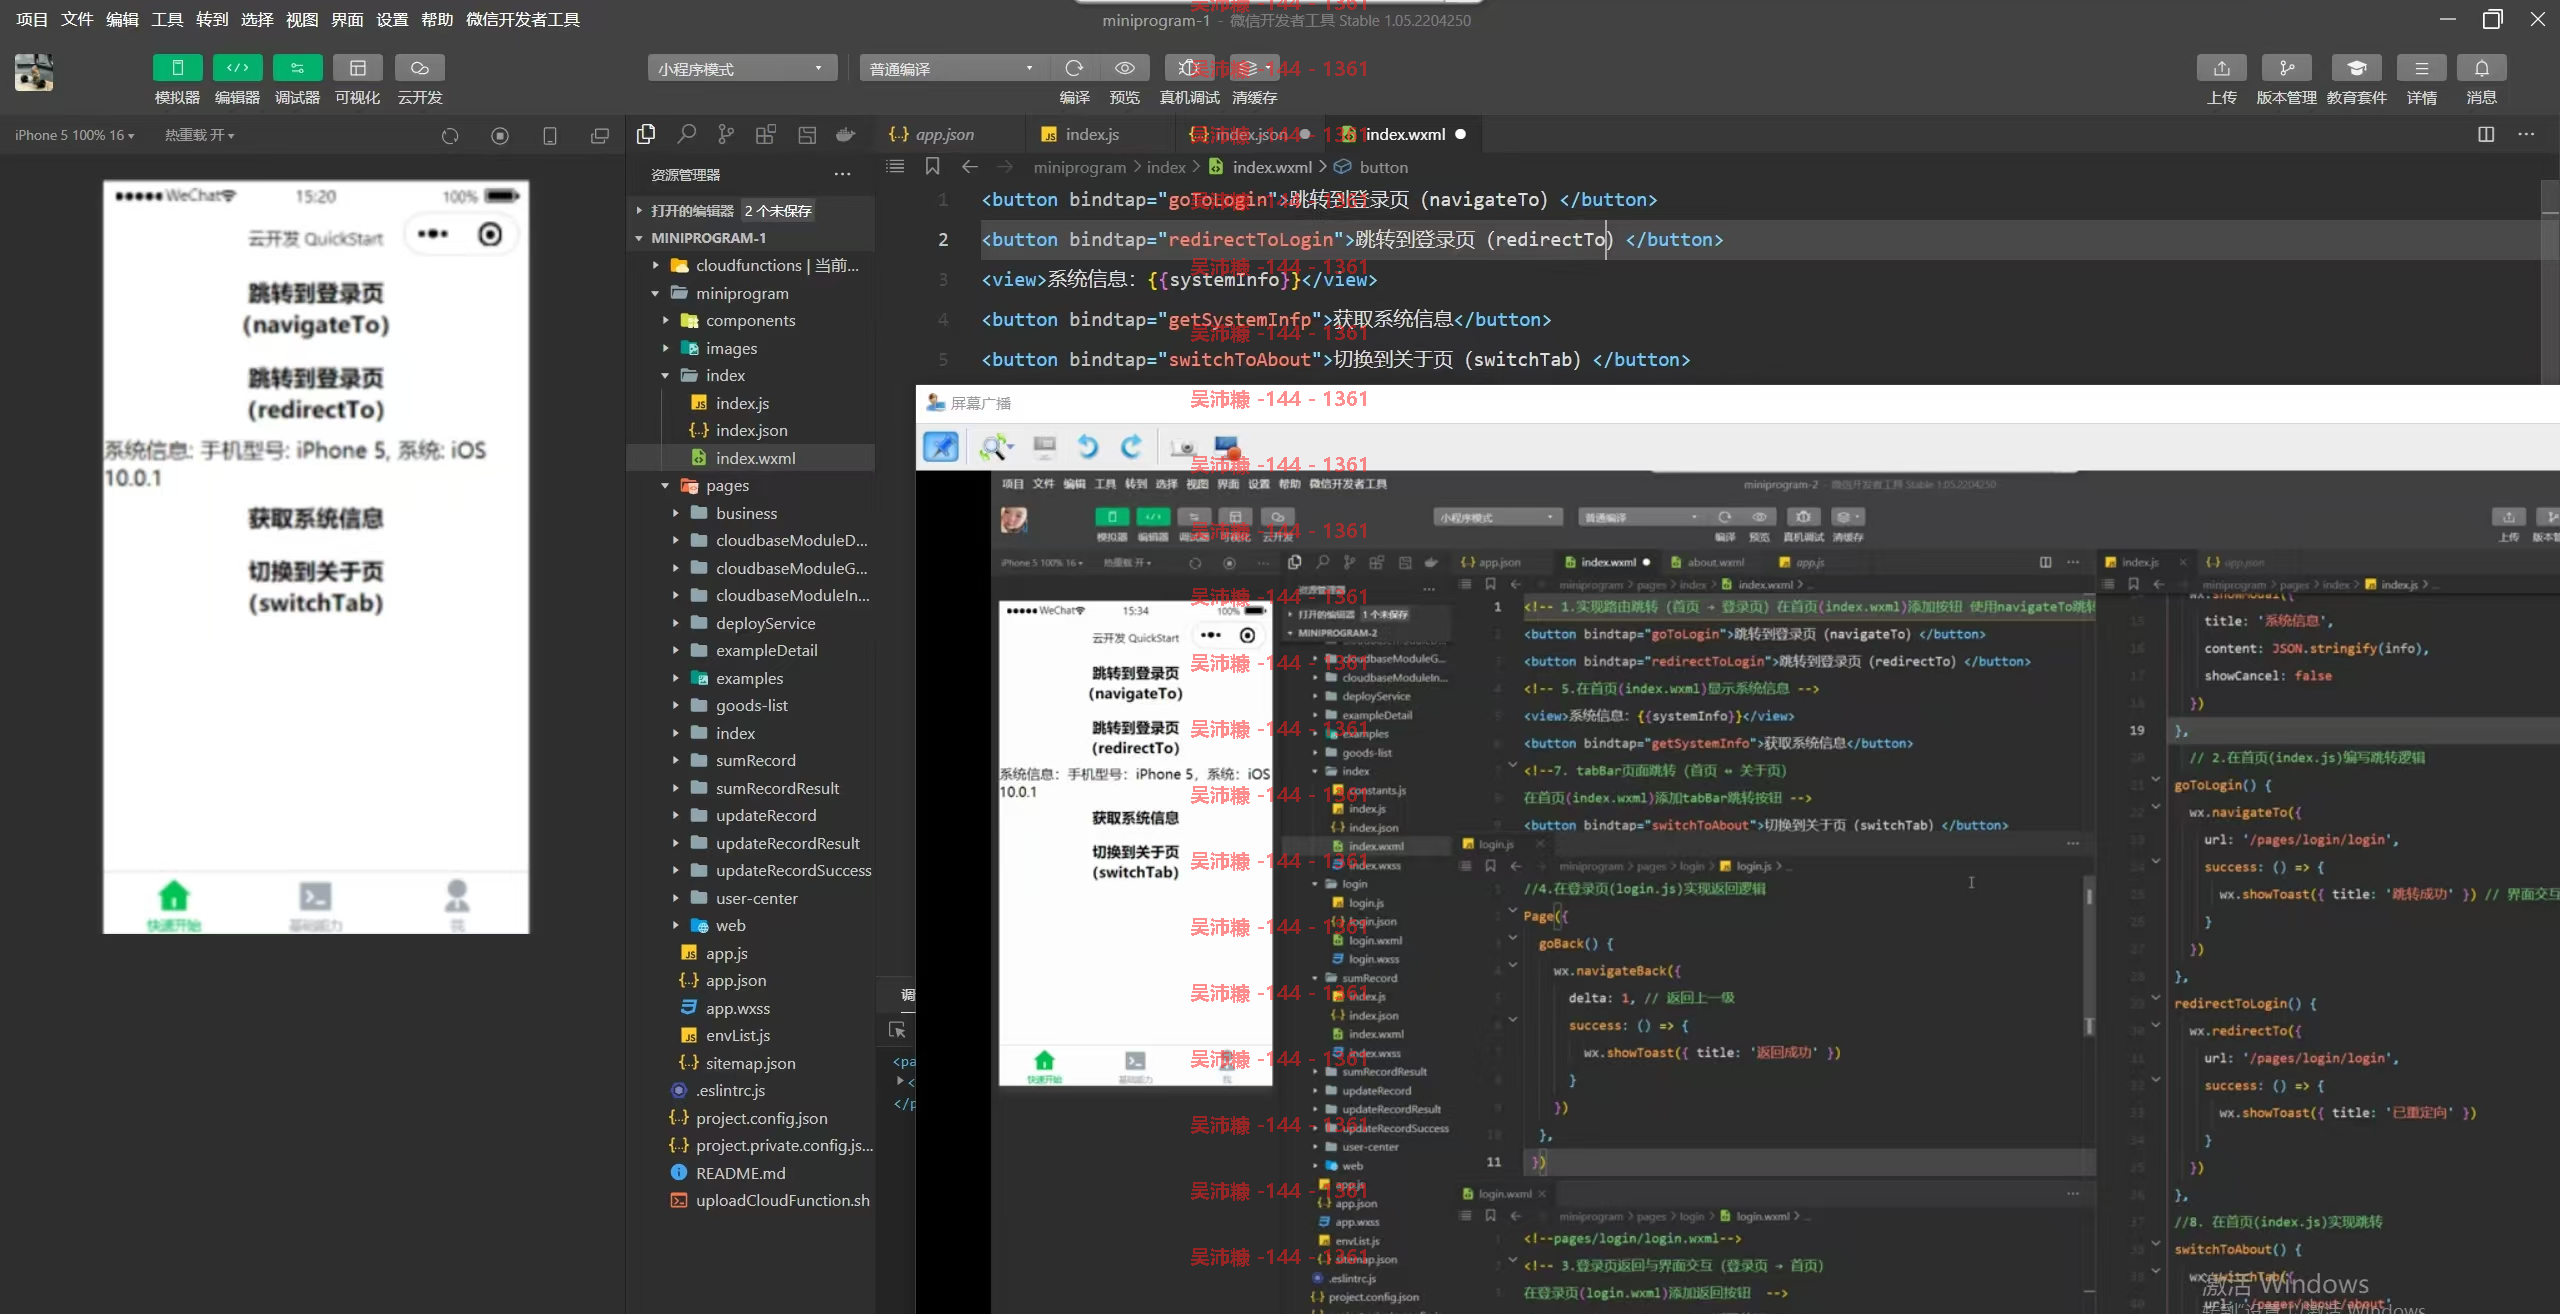Open the Source control icon in sidebar
The width and height of the screenshot is (2560, 1314).
pyautogui.click(x=726, y=134)
